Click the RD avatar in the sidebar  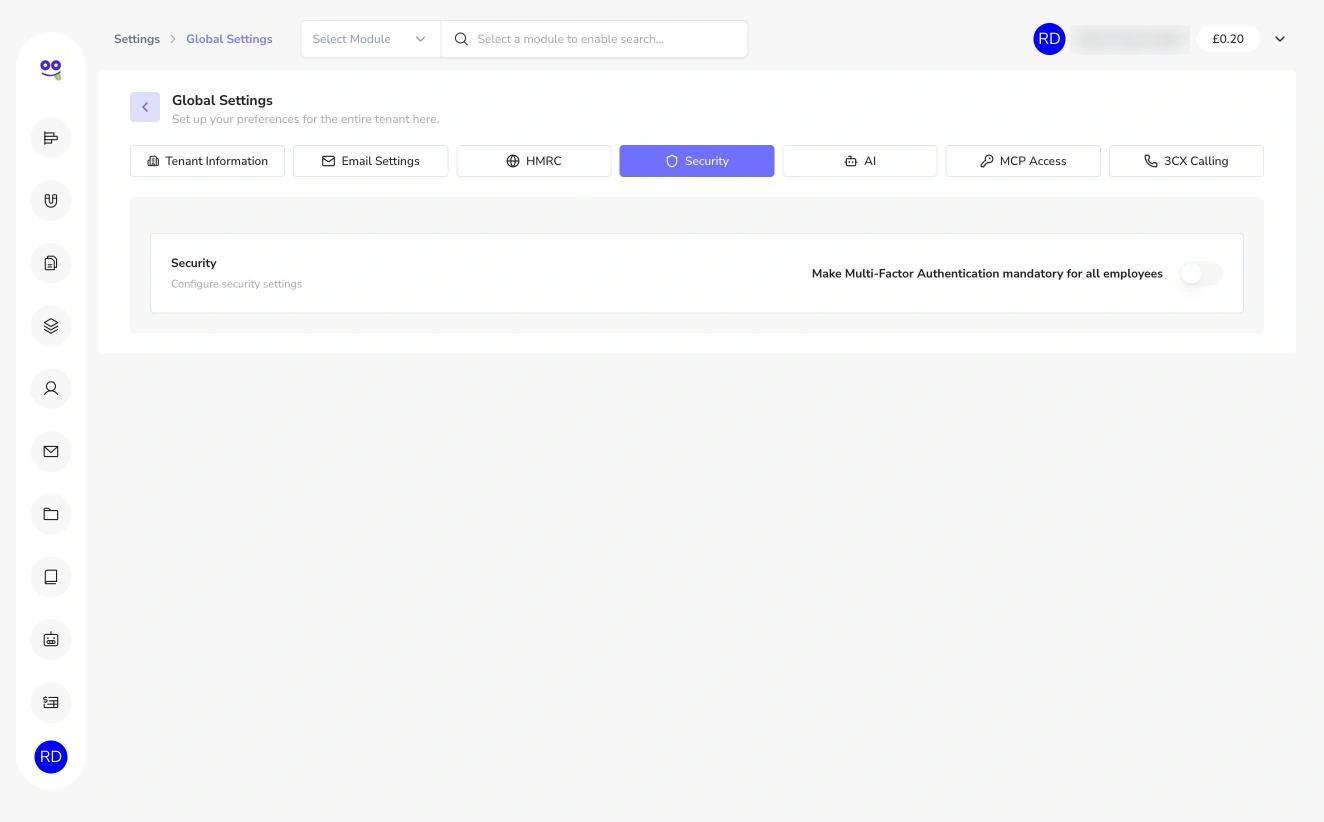click(51, 757)
